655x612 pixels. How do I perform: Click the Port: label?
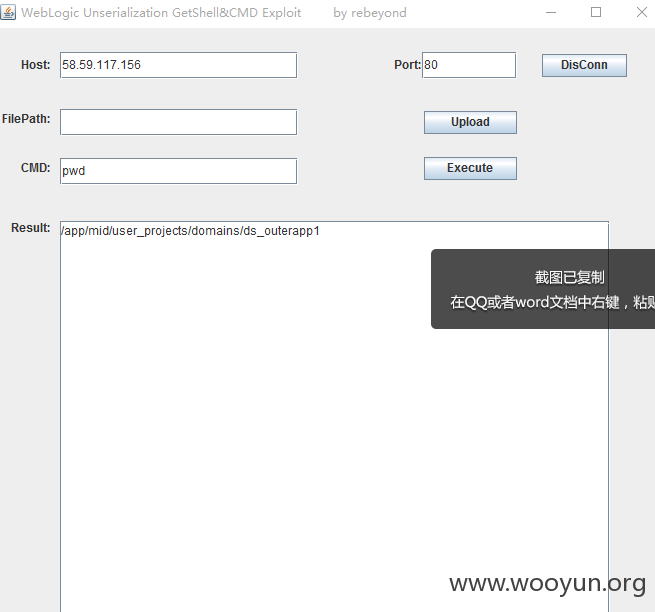click(x=407, y=65)
